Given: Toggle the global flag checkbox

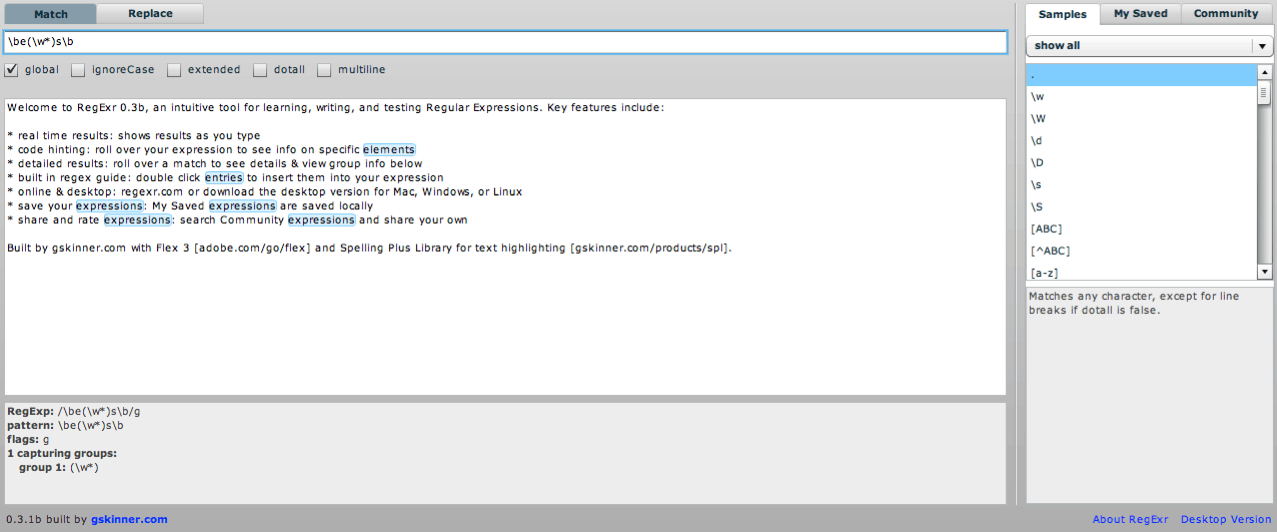Looking at the screenshot, I should [12, 70].
